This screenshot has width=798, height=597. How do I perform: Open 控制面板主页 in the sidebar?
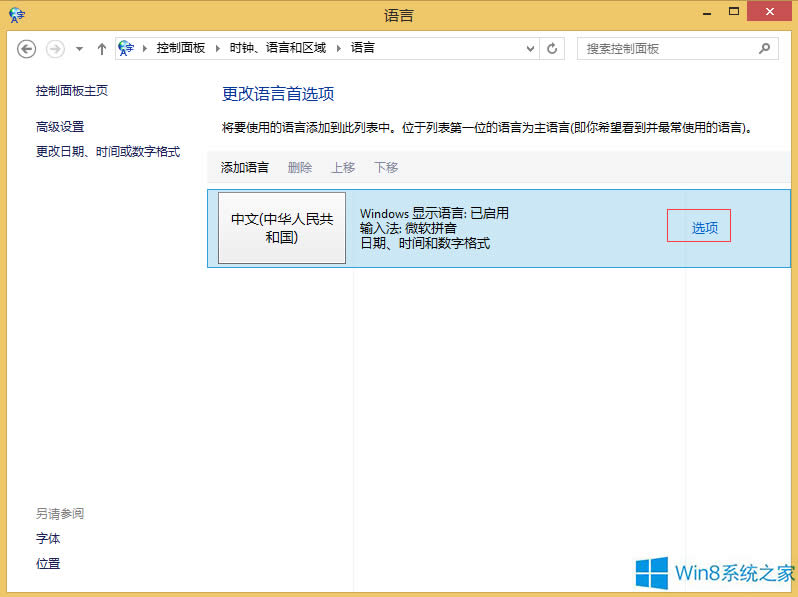click(x=72, y=91)
